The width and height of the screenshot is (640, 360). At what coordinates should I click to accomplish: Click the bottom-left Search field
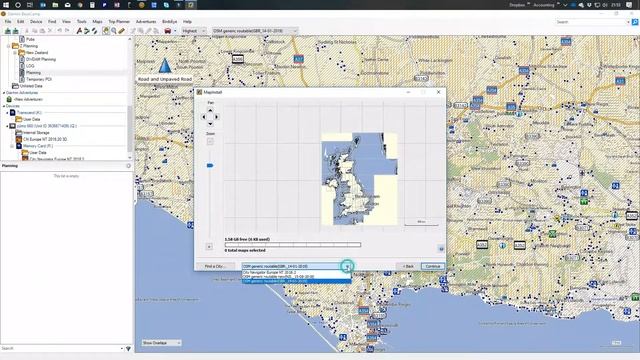(61, 349)
